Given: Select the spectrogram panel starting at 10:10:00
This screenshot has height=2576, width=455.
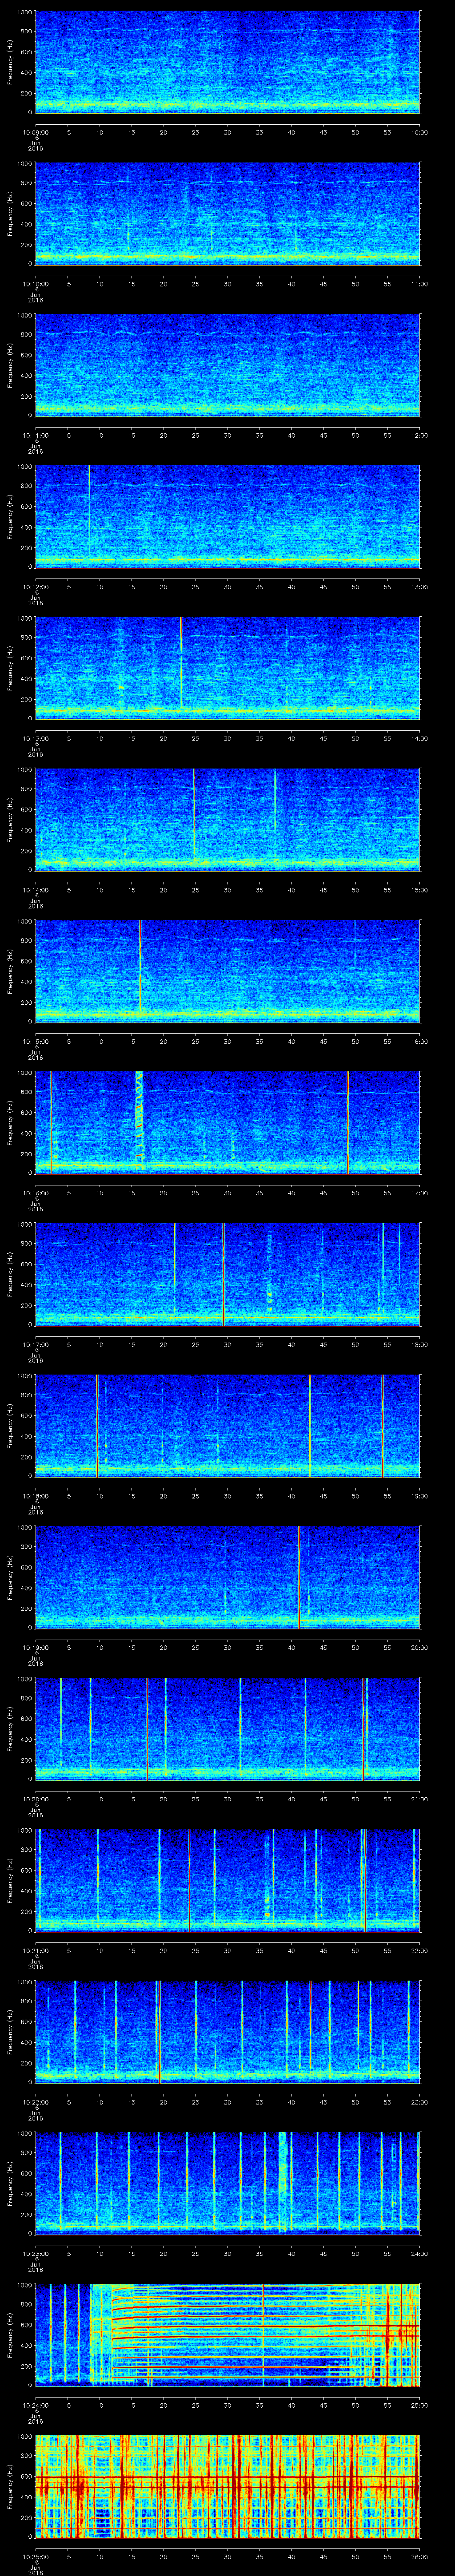Looking at the screenshot, I should [227, 213].
